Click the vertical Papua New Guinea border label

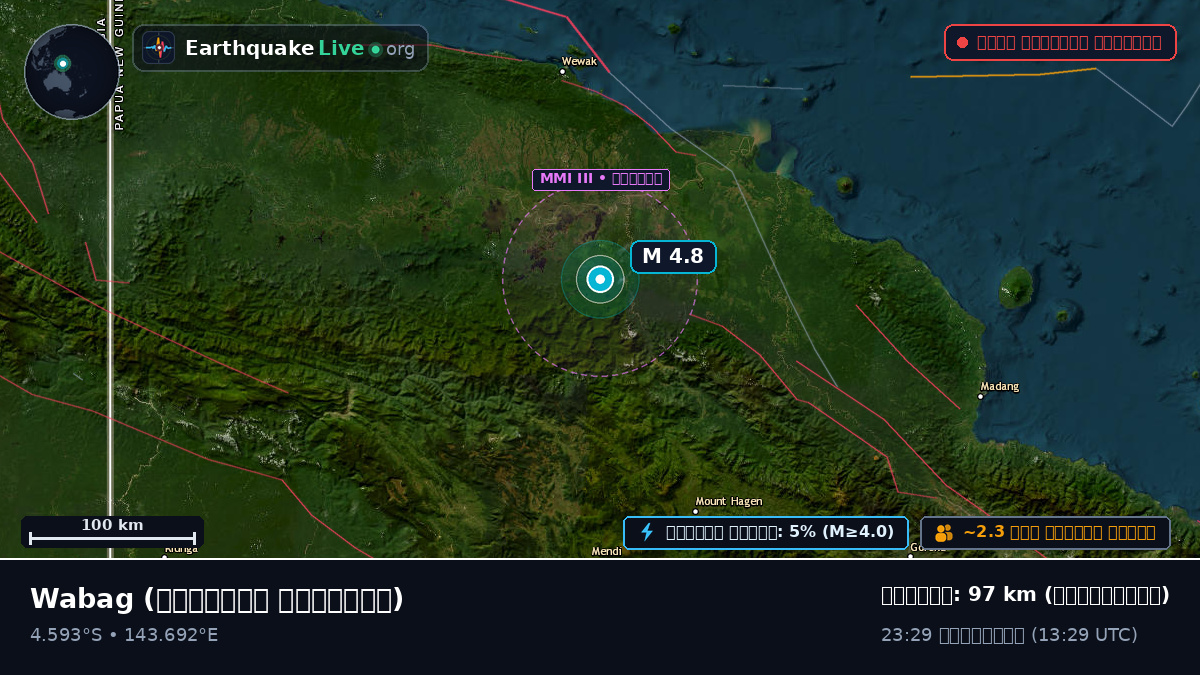coord(119,65)
